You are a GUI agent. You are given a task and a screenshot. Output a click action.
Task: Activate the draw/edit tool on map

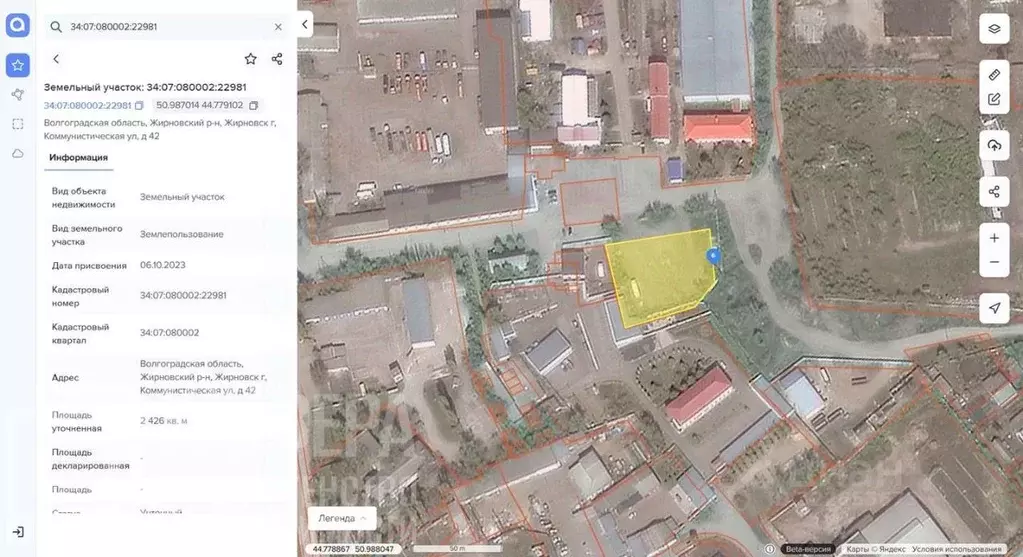[994, 99]
